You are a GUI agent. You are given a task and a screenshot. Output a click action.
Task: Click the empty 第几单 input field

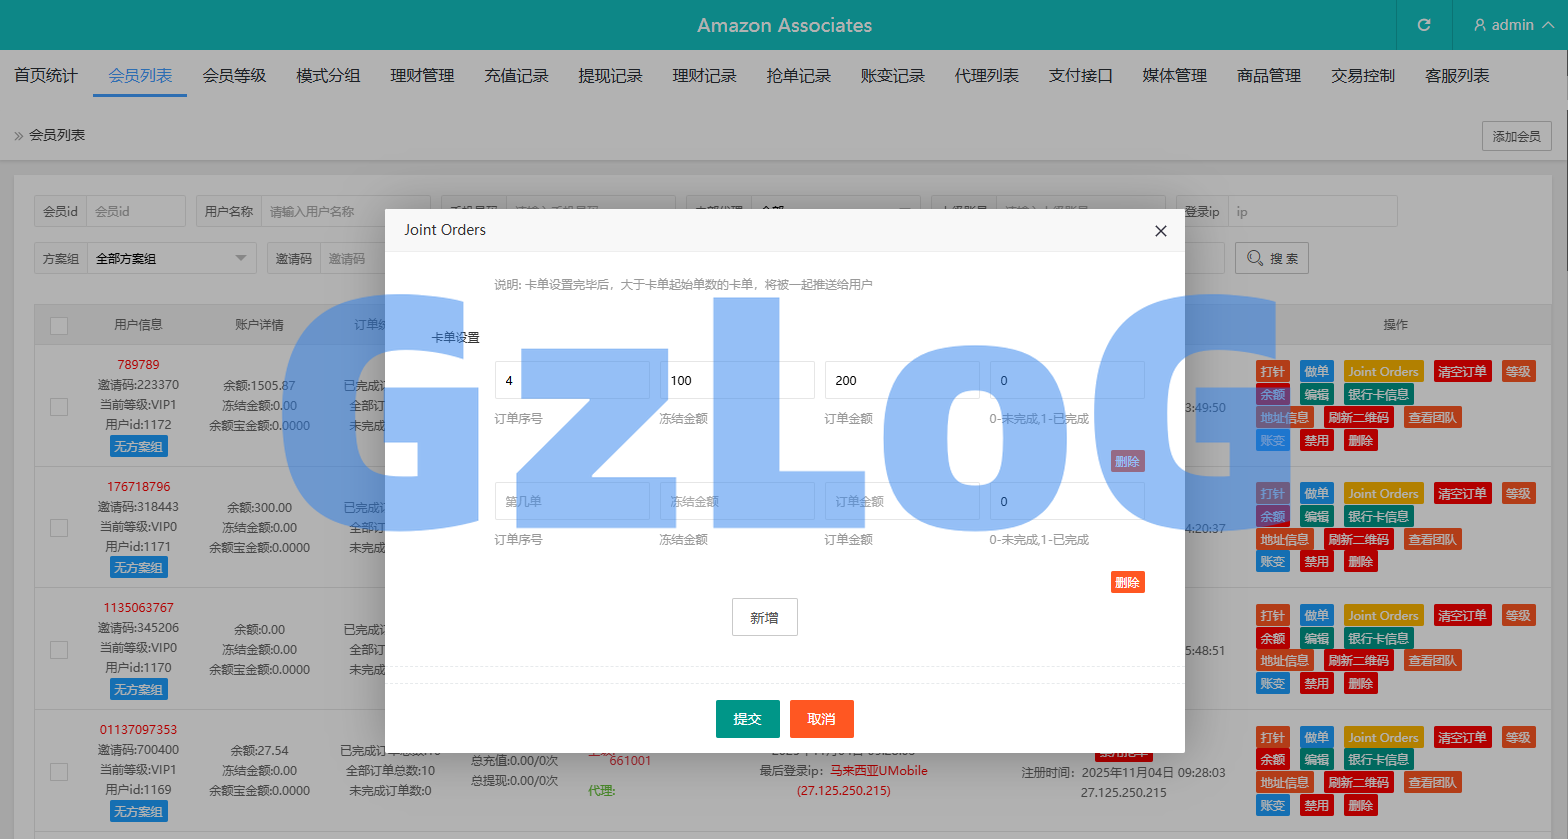(x=571, y=501)
